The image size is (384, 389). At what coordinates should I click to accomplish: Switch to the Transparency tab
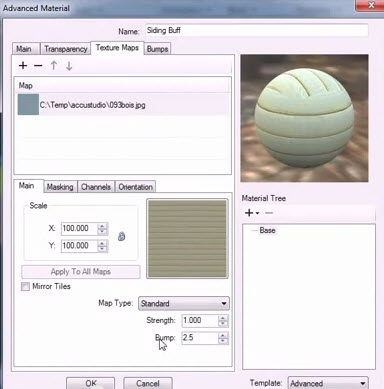tap(66, 49)
